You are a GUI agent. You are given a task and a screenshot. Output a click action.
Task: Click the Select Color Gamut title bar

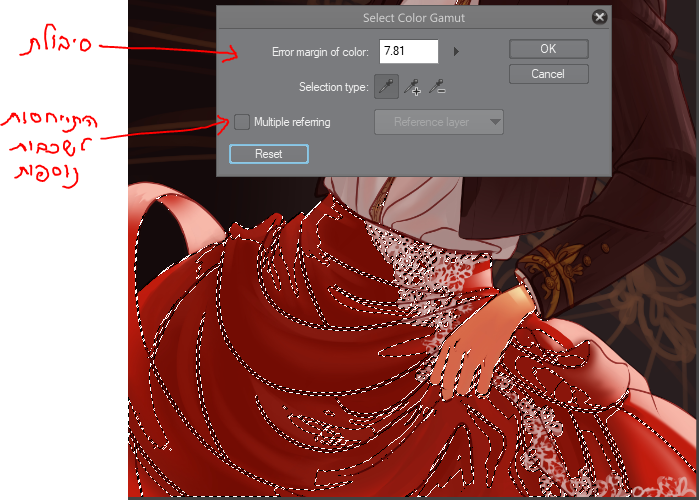pyautogui.click(x=414, y=18)
